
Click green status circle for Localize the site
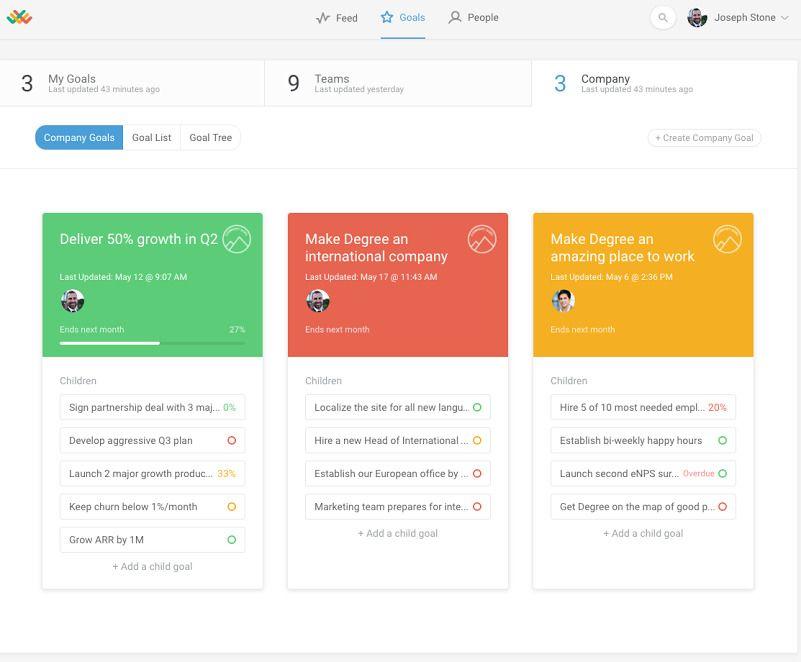(477, 408)
